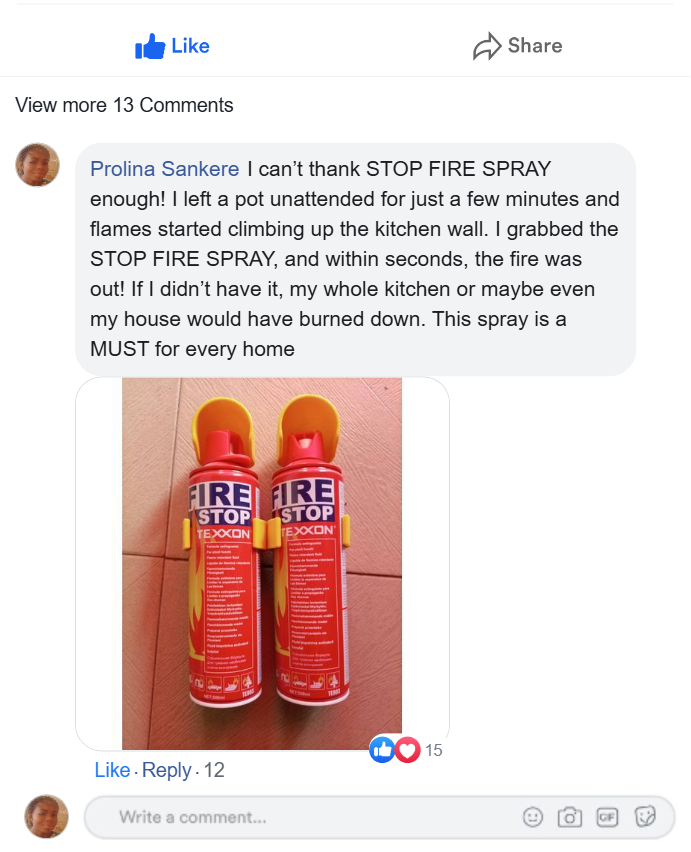Click the avatar beside the comment box
Viewport: 691px width, 852px height.
tap(47, 817)
